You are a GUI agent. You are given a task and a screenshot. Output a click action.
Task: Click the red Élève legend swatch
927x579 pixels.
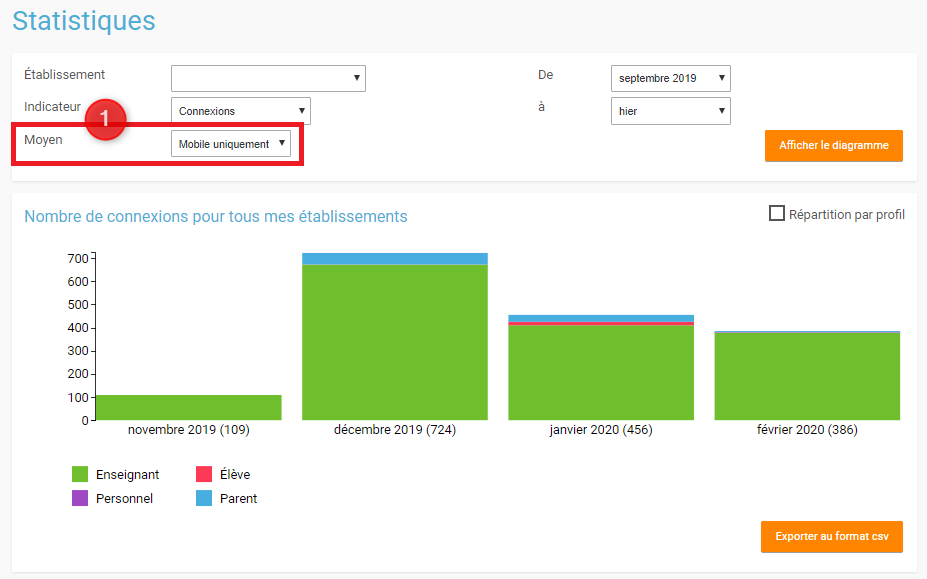203,474
